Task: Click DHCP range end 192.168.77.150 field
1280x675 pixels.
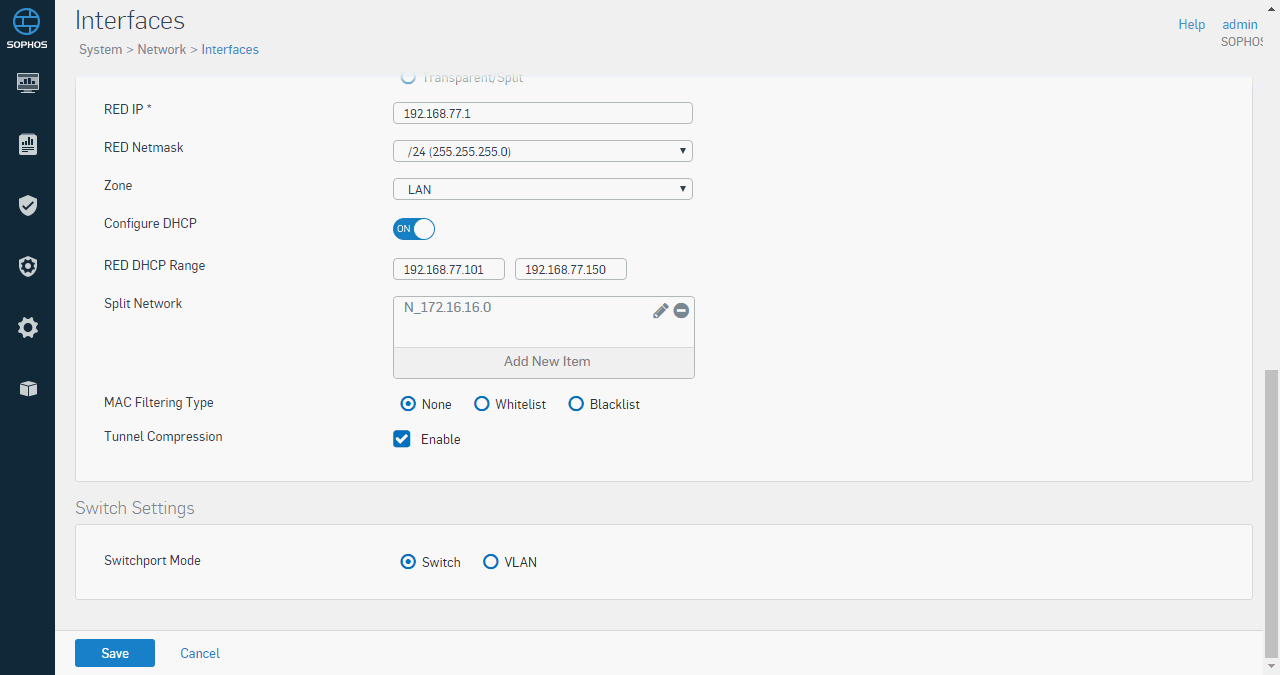Action: [x=571, y=269]
